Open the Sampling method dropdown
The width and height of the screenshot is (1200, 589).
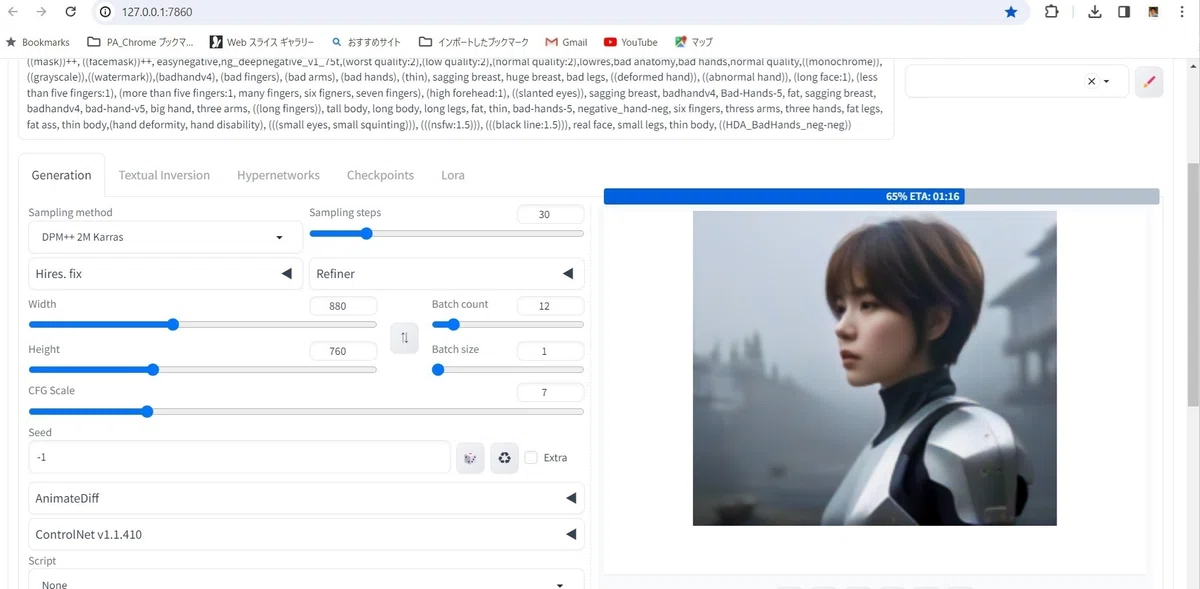pos(165,237)
